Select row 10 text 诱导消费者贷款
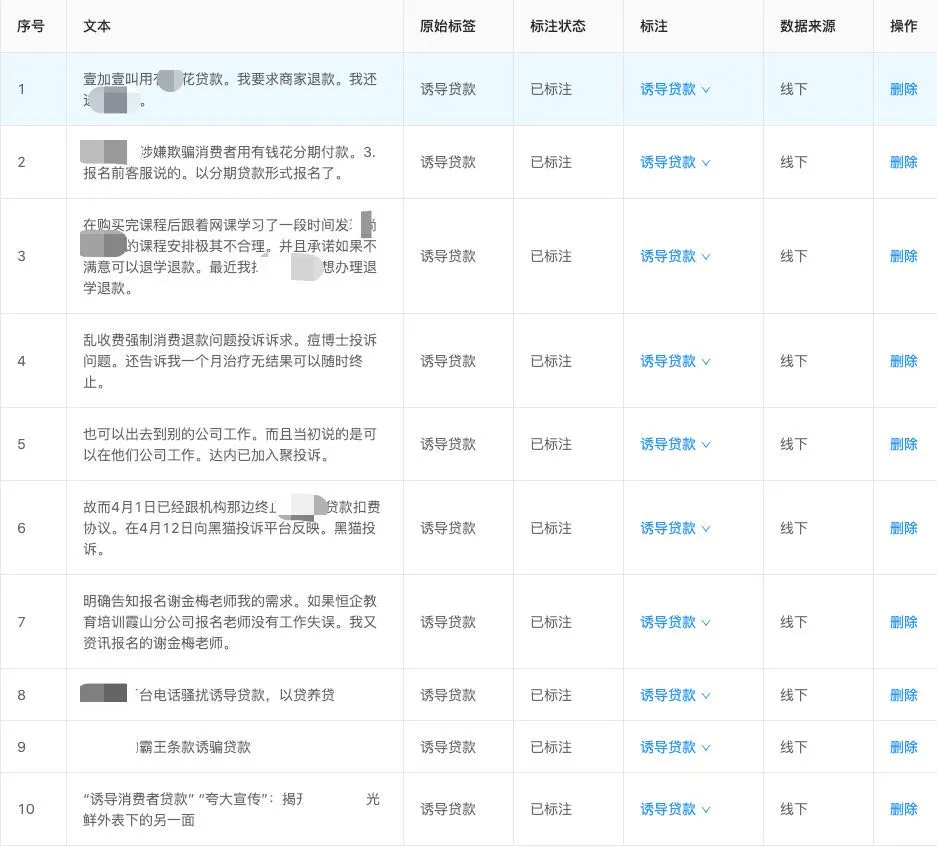This screenshot has width=937, height=847. (231, 809)
